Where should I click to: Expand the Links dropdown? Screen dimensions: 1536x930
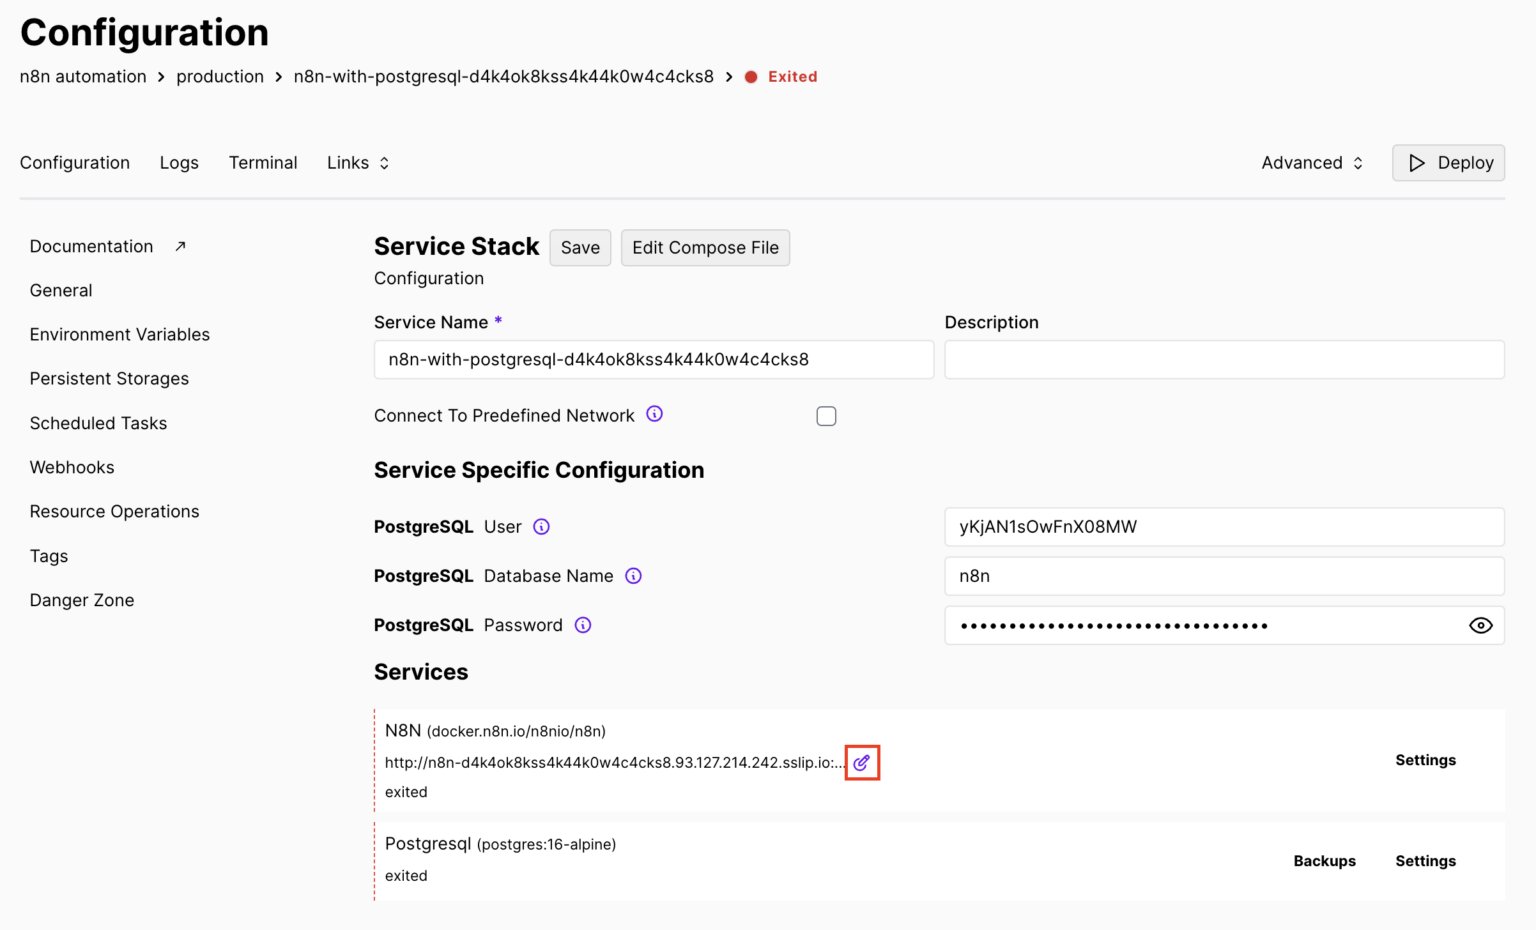tap(356, 162)
